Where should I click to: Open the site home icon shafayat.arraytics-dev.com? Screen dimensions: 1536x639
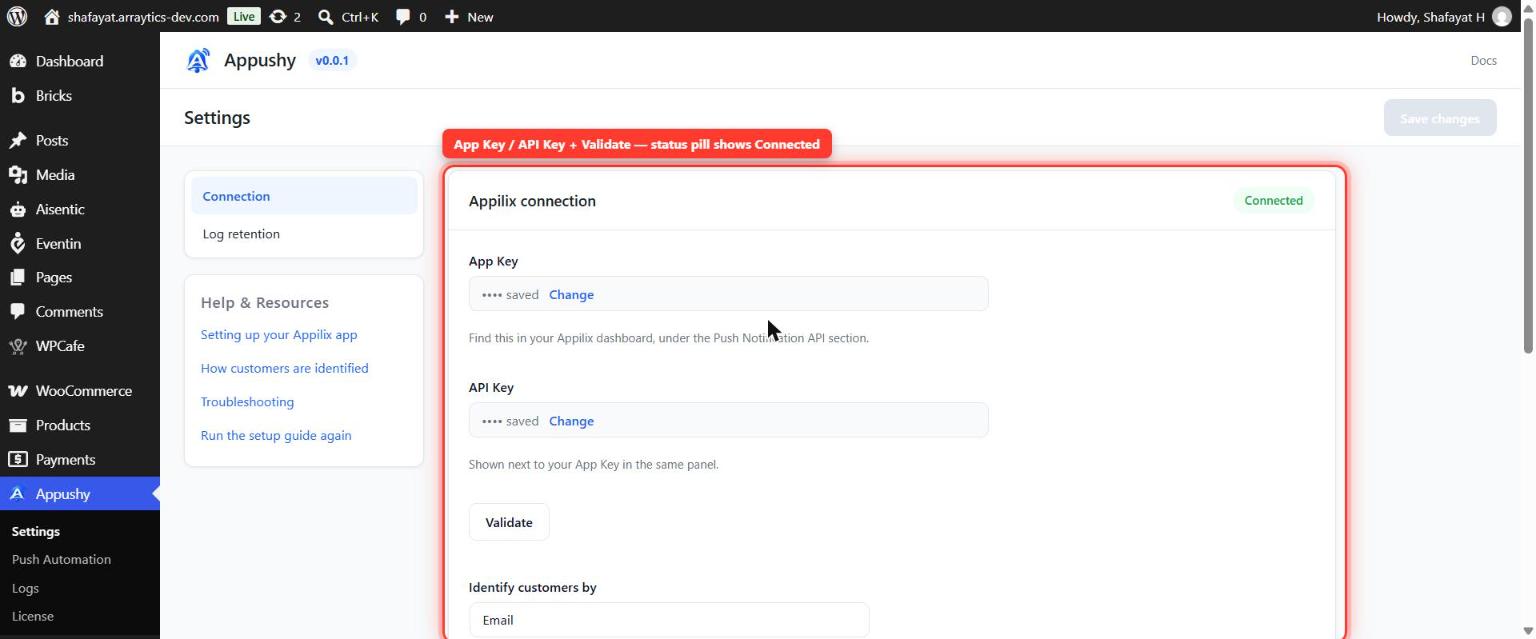tap(53, 16)
